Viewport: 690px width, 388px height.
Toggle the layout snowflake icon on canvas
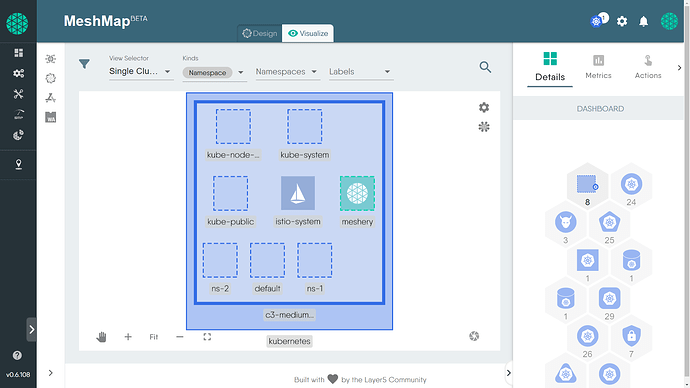[484, 127]
